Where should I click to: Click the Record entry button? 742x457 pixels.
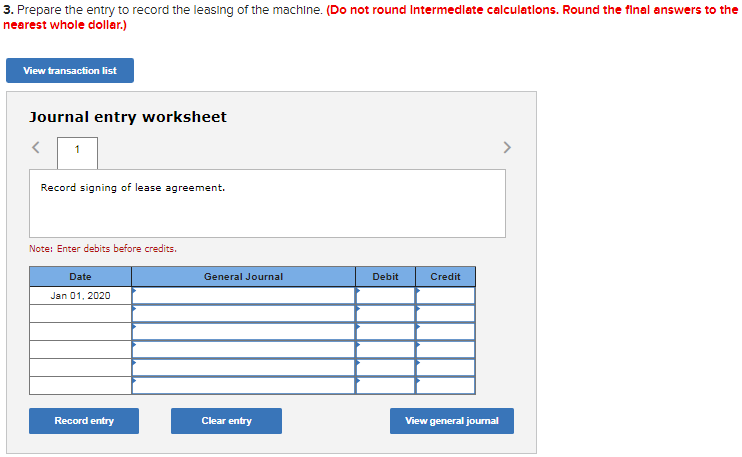point(84,421)
